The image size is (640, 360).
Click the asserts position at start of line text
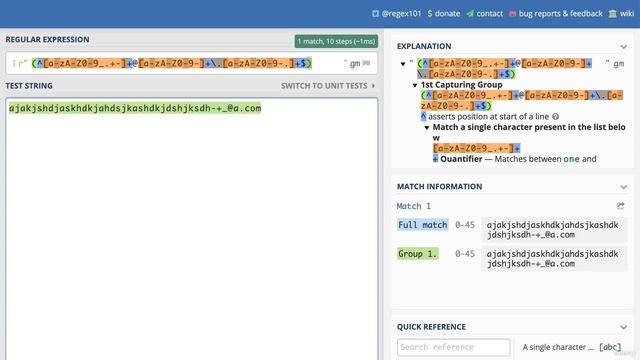point(489,117)
